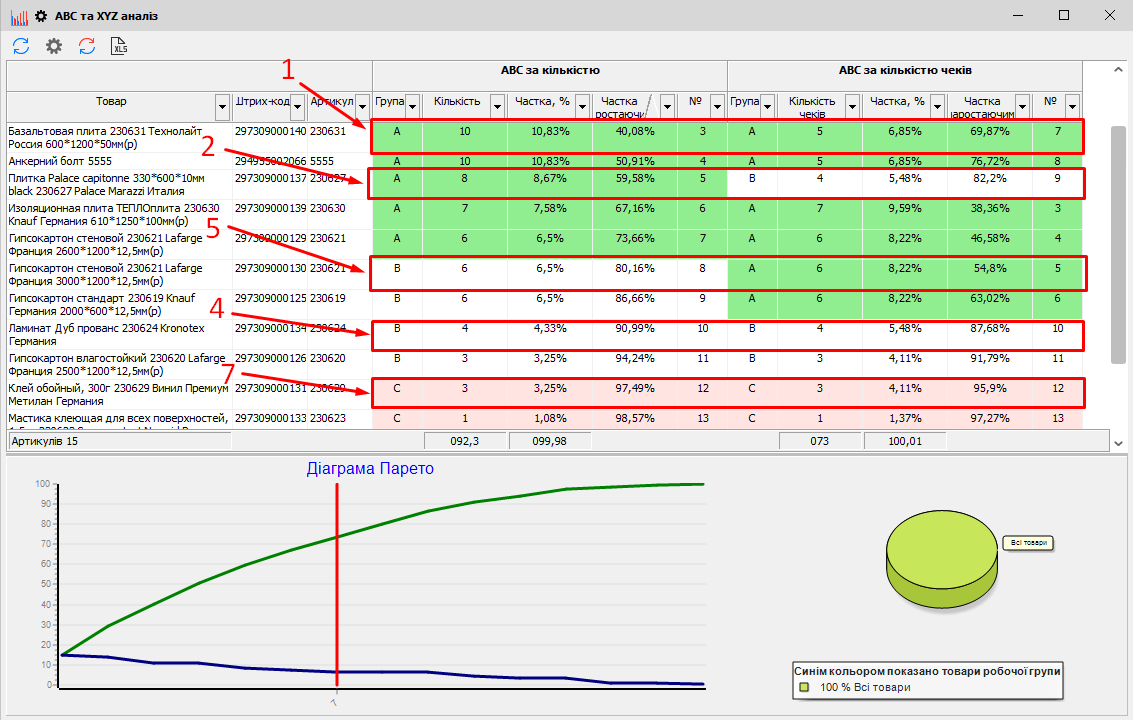Click the red and blue reload icon
Screen dimensions: 1133x720
(x=87, y=46)
